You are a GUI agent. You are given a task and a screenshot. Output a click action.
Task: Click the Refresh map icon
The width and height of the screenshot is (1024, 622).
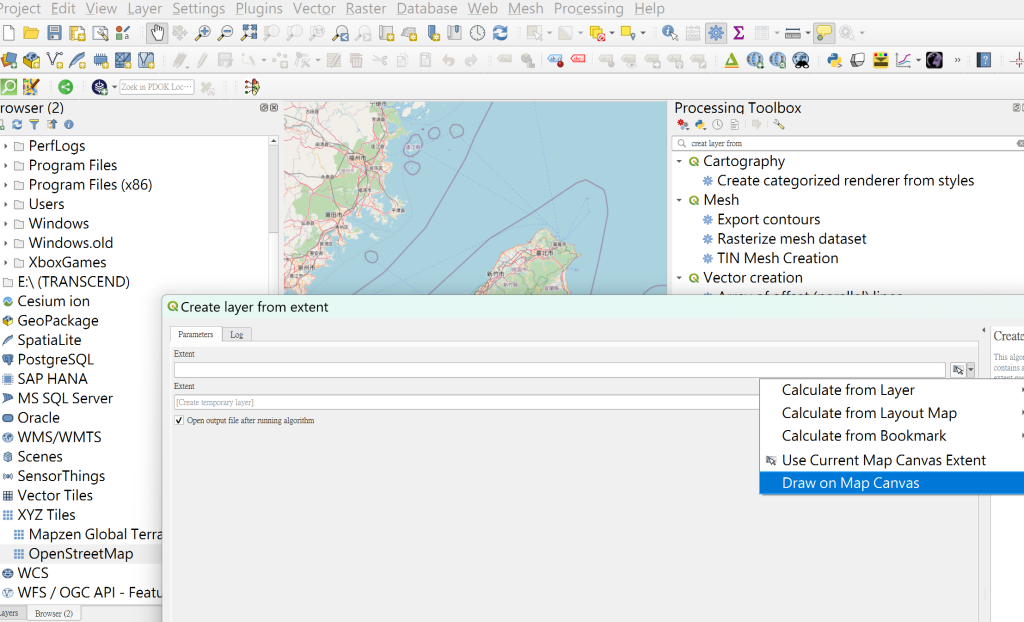click(500, 33)
